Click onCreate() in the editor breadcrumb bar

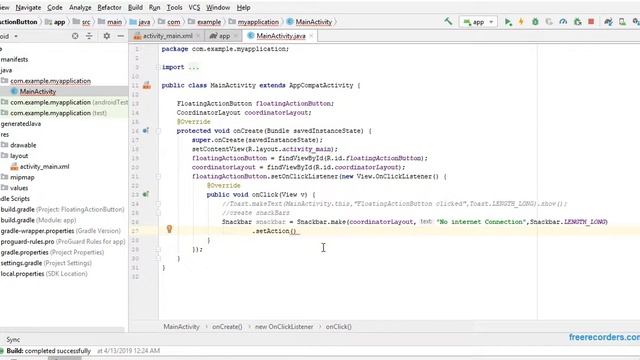click(x=227, y=327)
